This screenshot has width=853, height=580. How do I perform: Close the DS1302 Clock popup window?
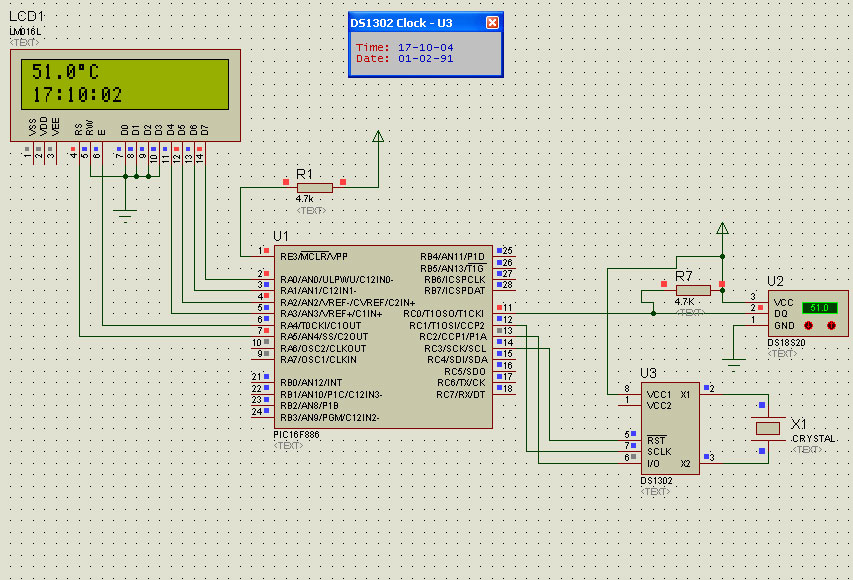tap(491, 23)
